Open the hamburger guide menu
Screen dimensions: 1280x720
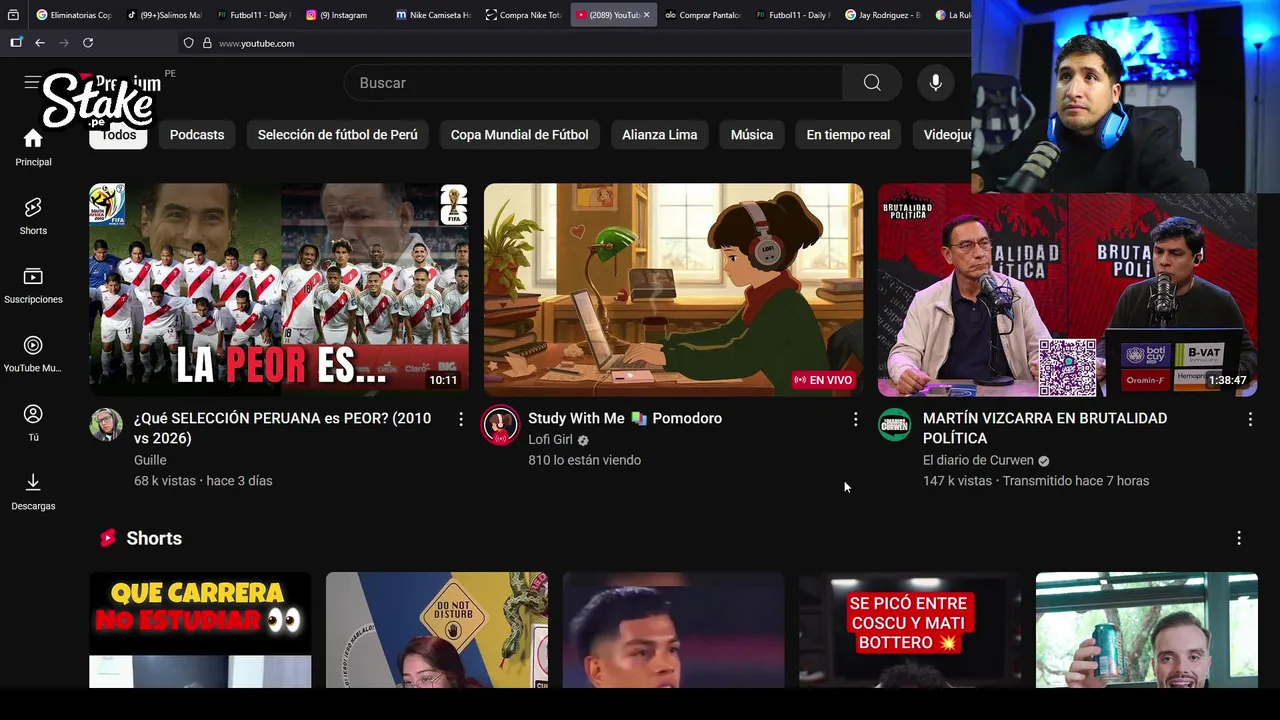click(x=32, y=83)
